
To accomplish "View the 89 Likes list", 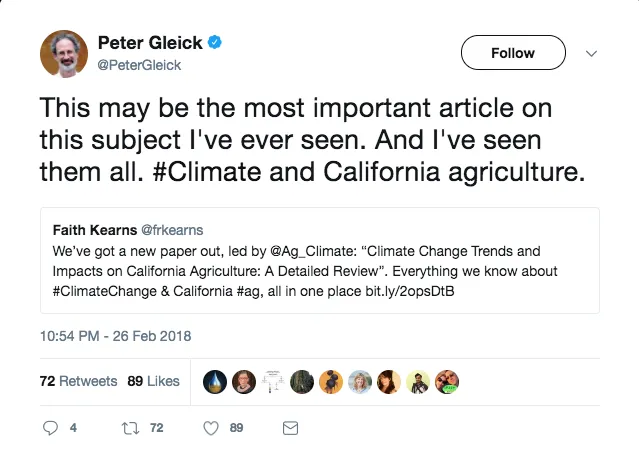I will coord(153,381).
